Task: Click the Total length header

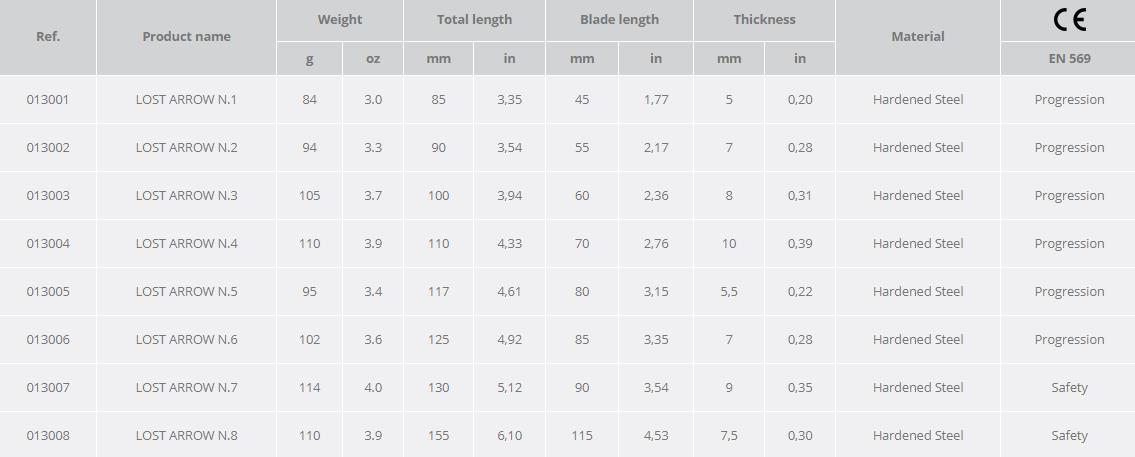Action: coord(474,20)
